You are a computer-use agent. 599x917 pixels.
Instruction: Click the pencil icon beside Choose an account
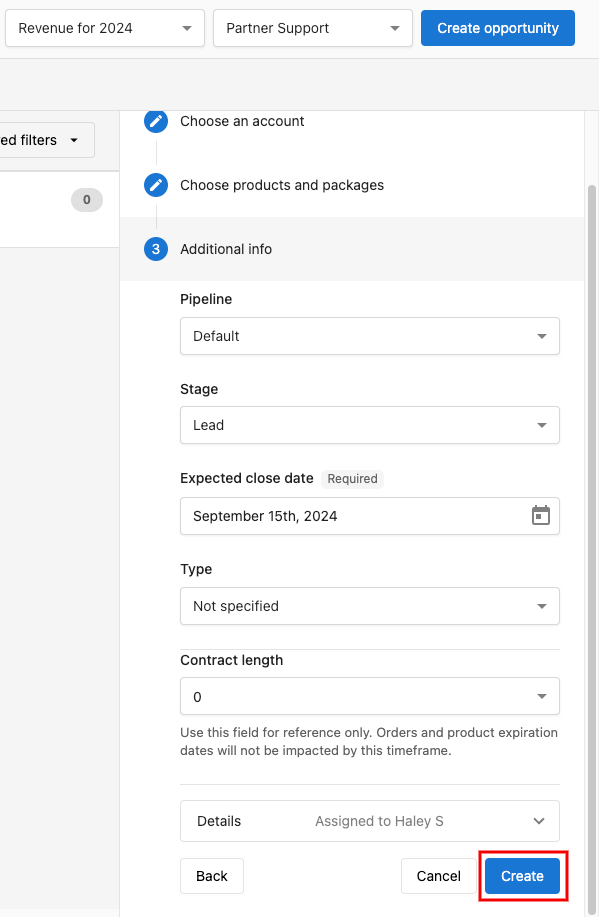156,121
